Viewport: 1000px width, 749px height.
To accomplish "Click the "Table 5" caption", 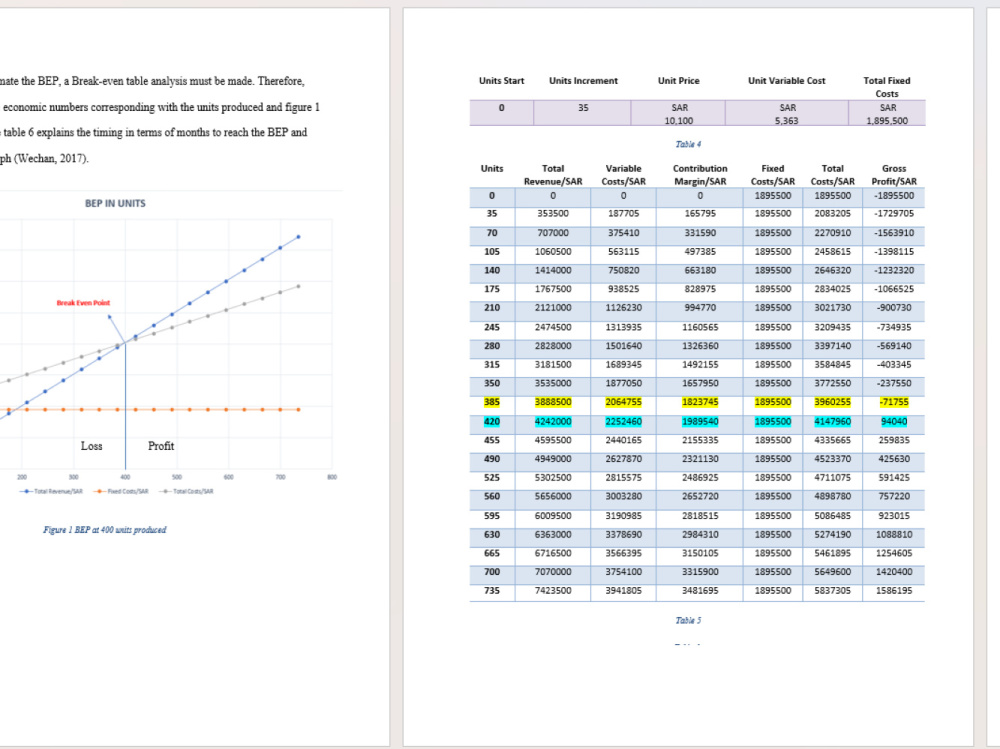I will pyautogui.click(x=688, y=620).
